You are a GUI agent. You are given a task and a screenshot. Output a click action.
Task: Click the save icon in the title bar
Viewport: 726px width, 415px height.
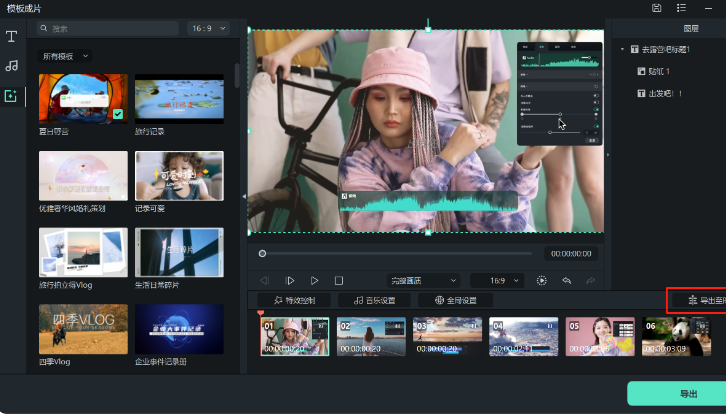(x=656, y=8)
